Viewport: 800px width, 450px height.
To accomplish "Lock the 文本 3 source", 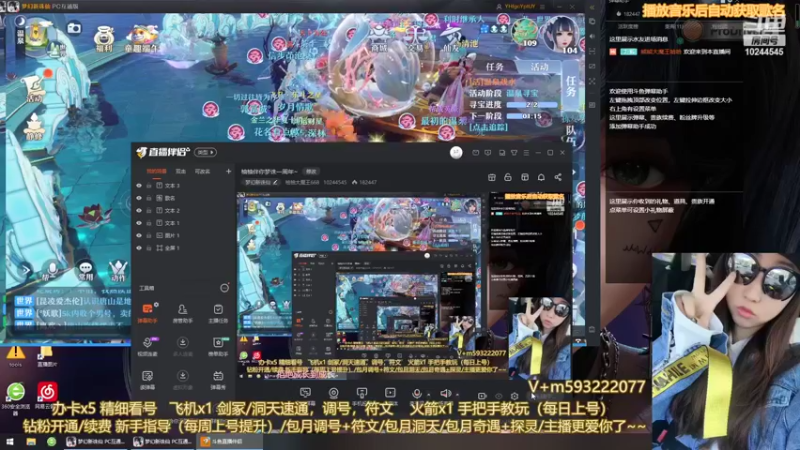I will pyautogui.click(x=149, y=186).
